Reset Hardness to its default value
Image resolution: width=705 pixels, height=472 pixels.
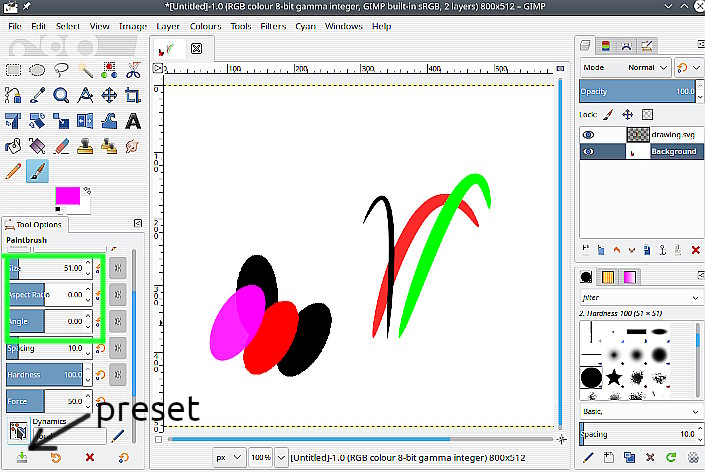click(99, 375)
